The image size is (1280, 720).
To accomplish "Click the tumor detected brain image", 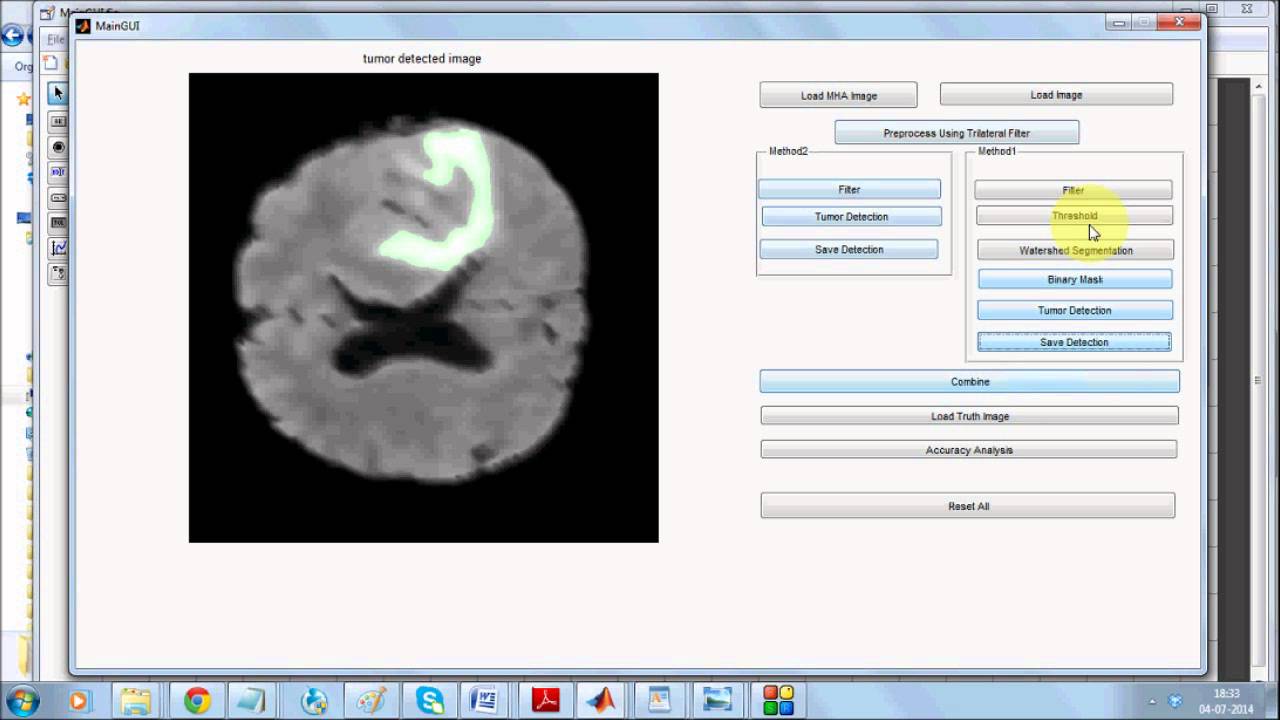I will point(424,308).
